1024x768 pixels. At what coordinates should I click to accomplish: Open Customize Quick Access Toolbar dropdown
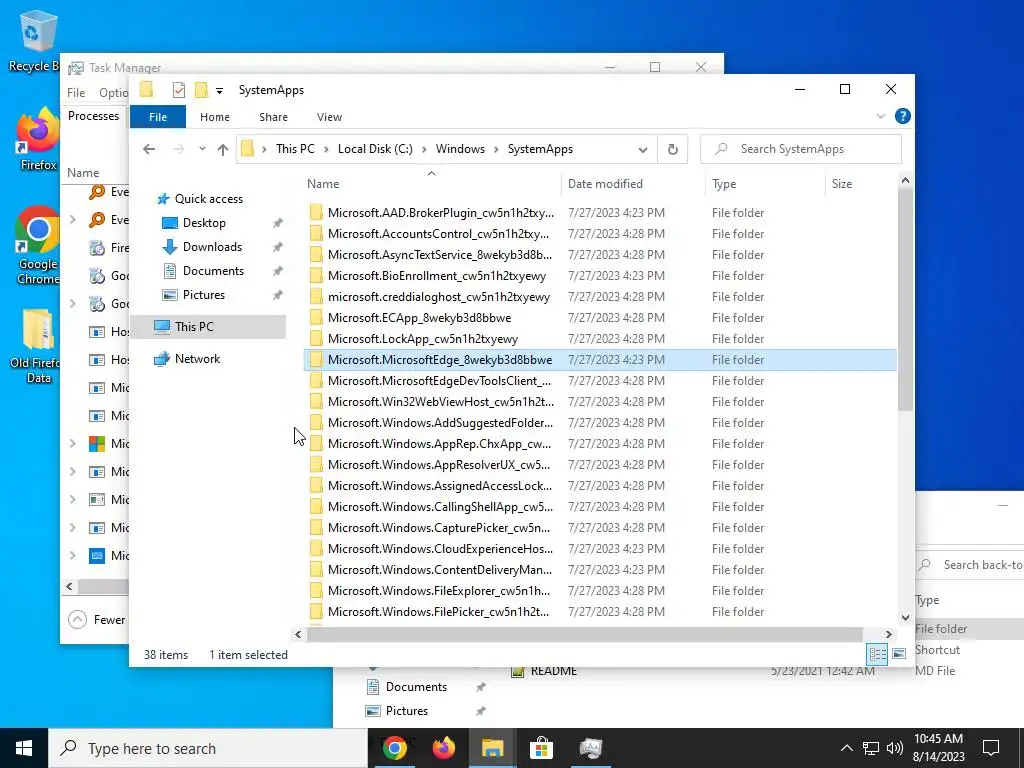click(219, 91)
